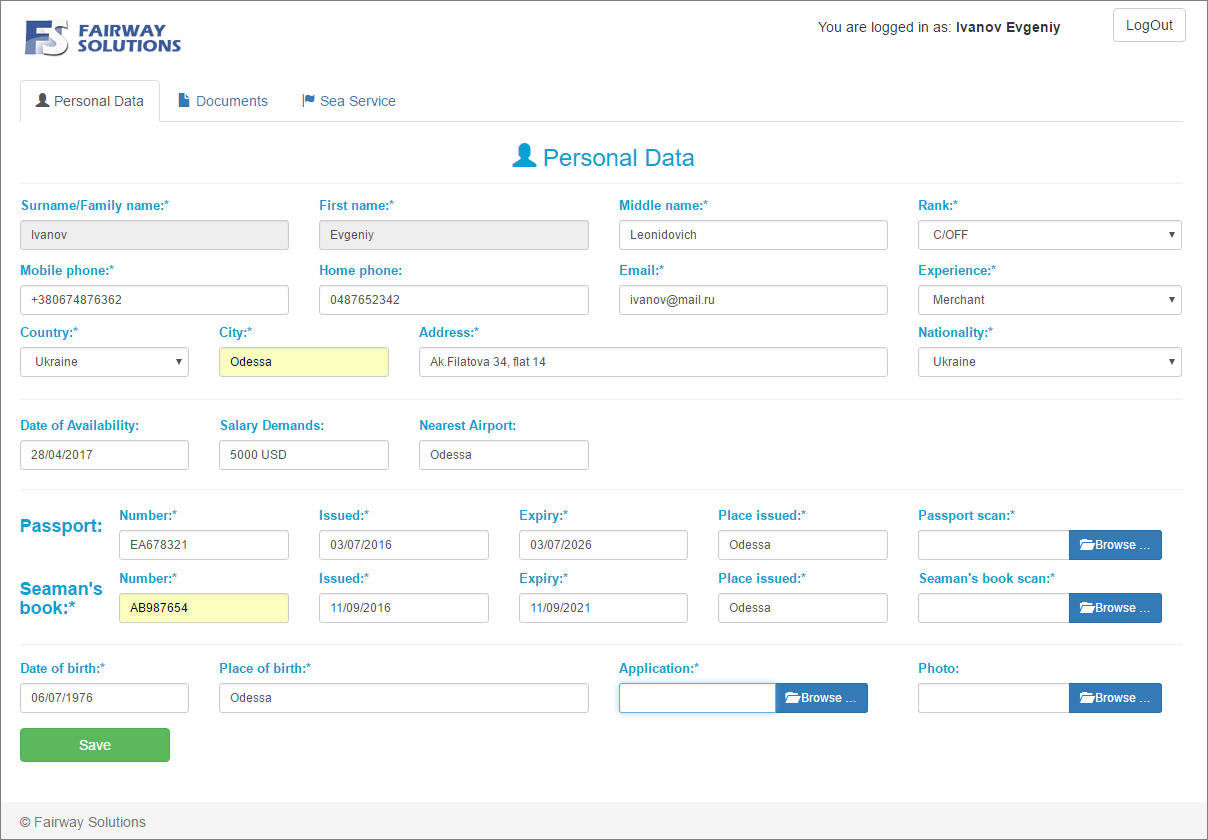Expand the Experience dropdown
The image size is (1208, 840).
click(x=1050, y=300)
